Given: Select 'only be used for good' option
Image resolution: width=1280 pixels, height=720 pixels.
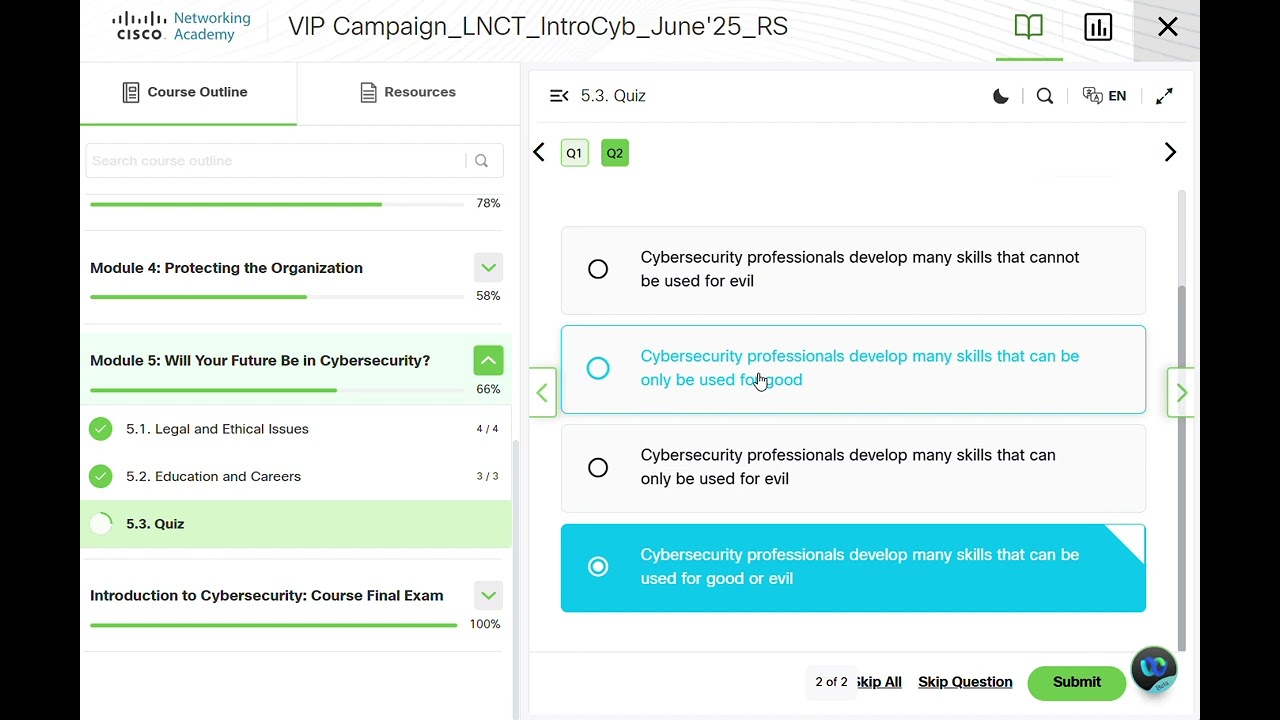Looking at the screenshot, I should [x=598, y=368].
